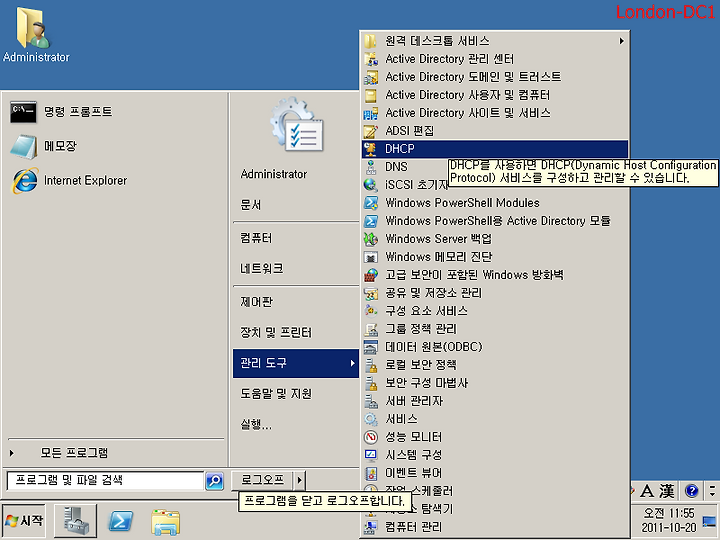This screenshot has height=540, width=720.
Task: Click 로컬 보안 정책 icon
Action: [371, 365]
